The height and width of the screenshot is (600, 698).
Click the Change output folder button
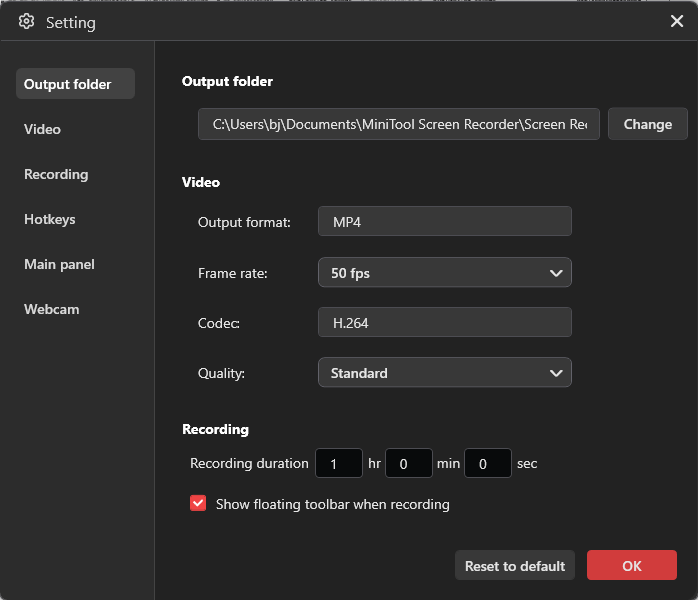647,124
